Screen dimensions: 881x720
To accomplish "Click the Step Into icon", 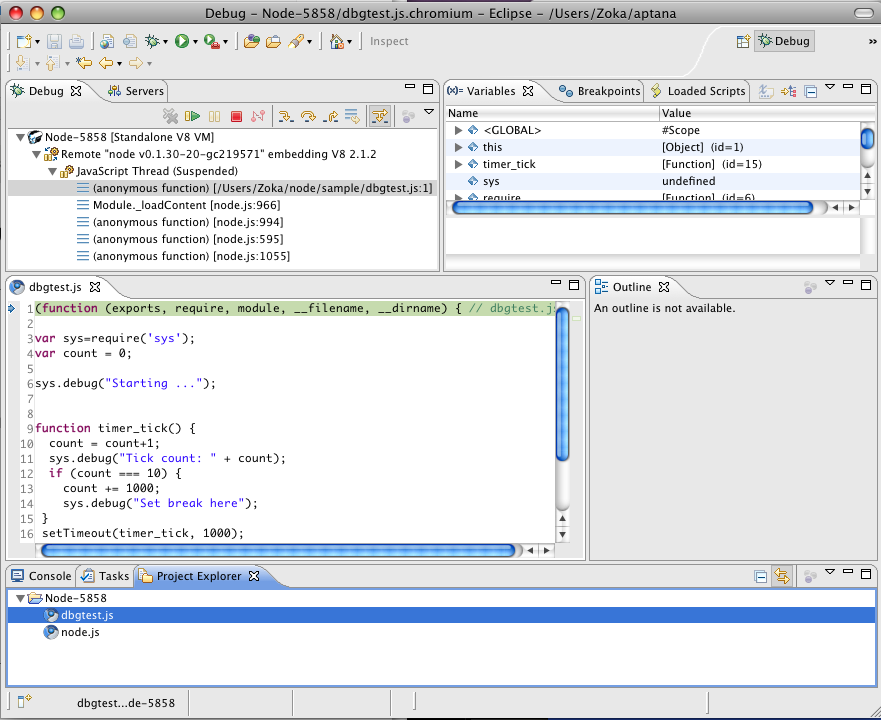I will tap(285, 117).
